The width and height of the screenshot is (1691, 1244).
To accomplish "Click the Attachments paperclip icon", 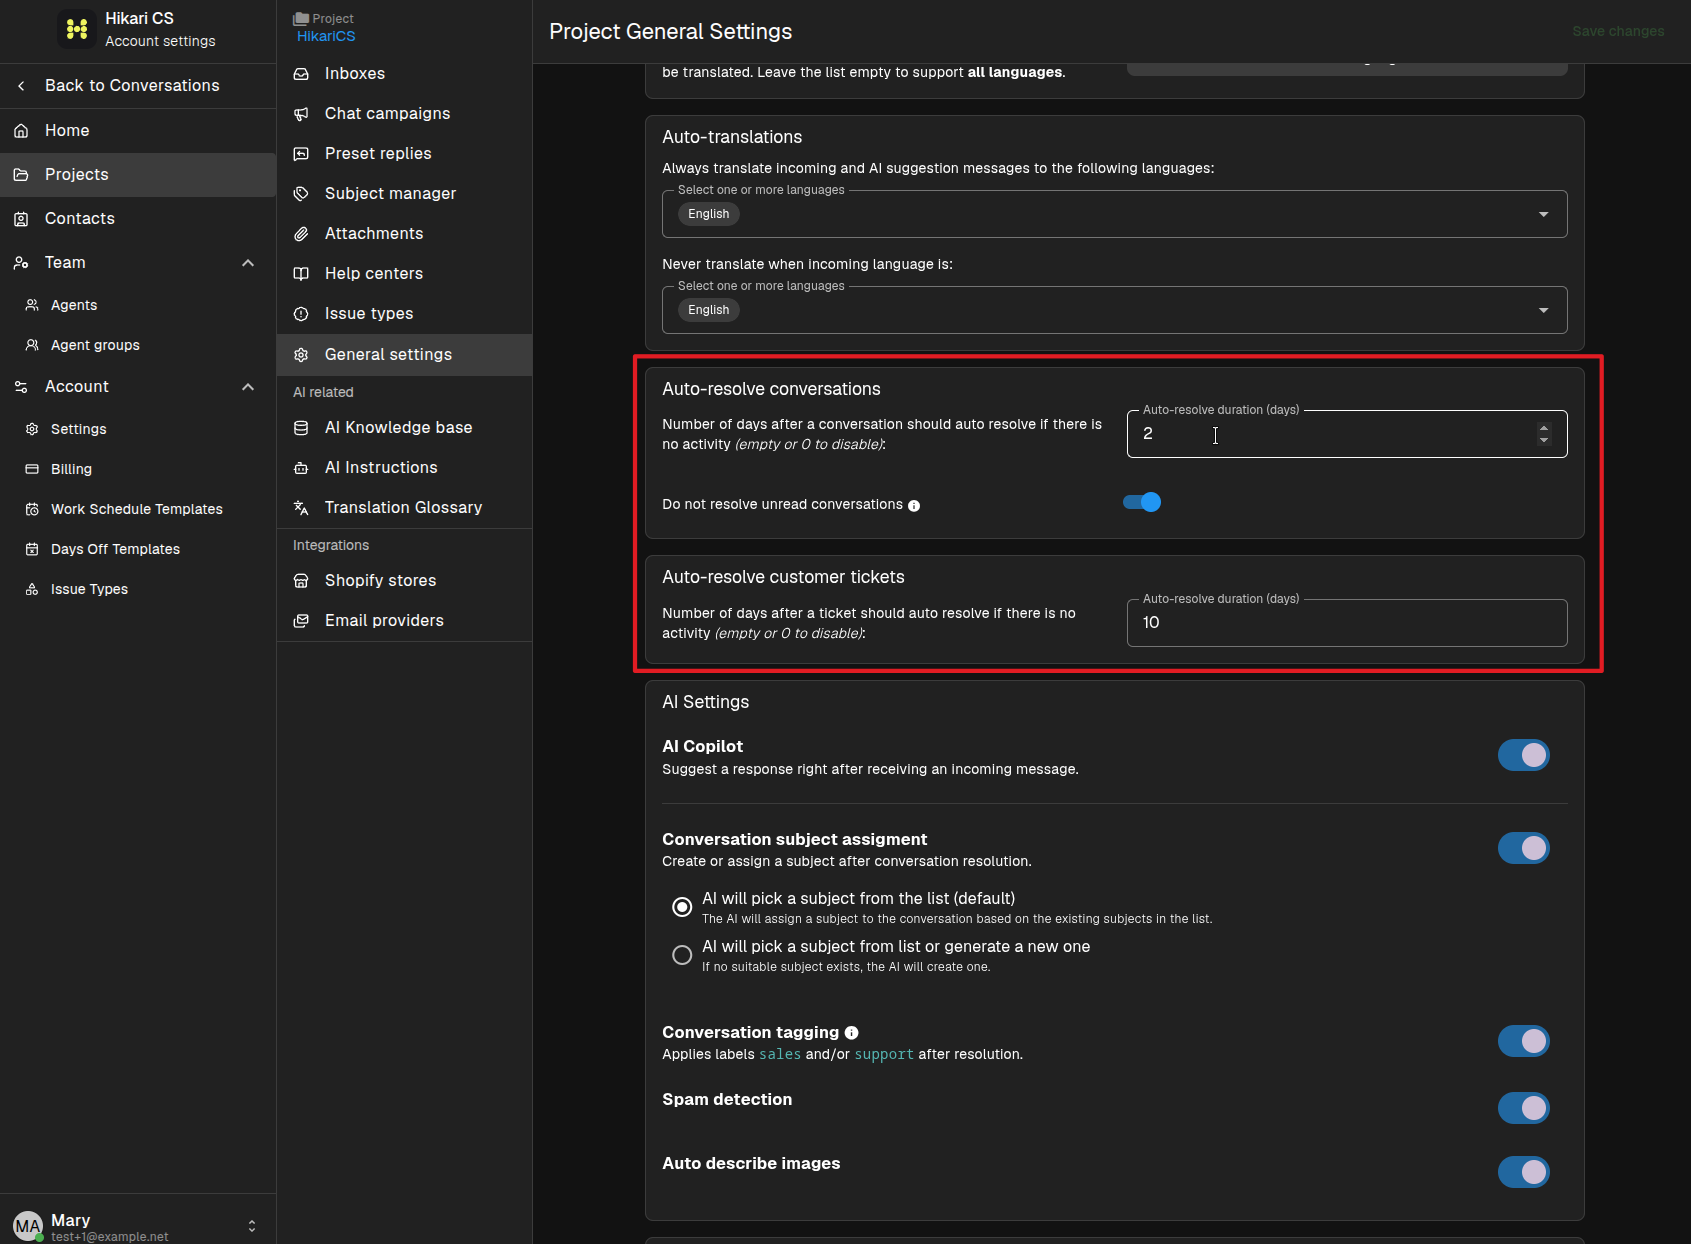I will 301,234.
